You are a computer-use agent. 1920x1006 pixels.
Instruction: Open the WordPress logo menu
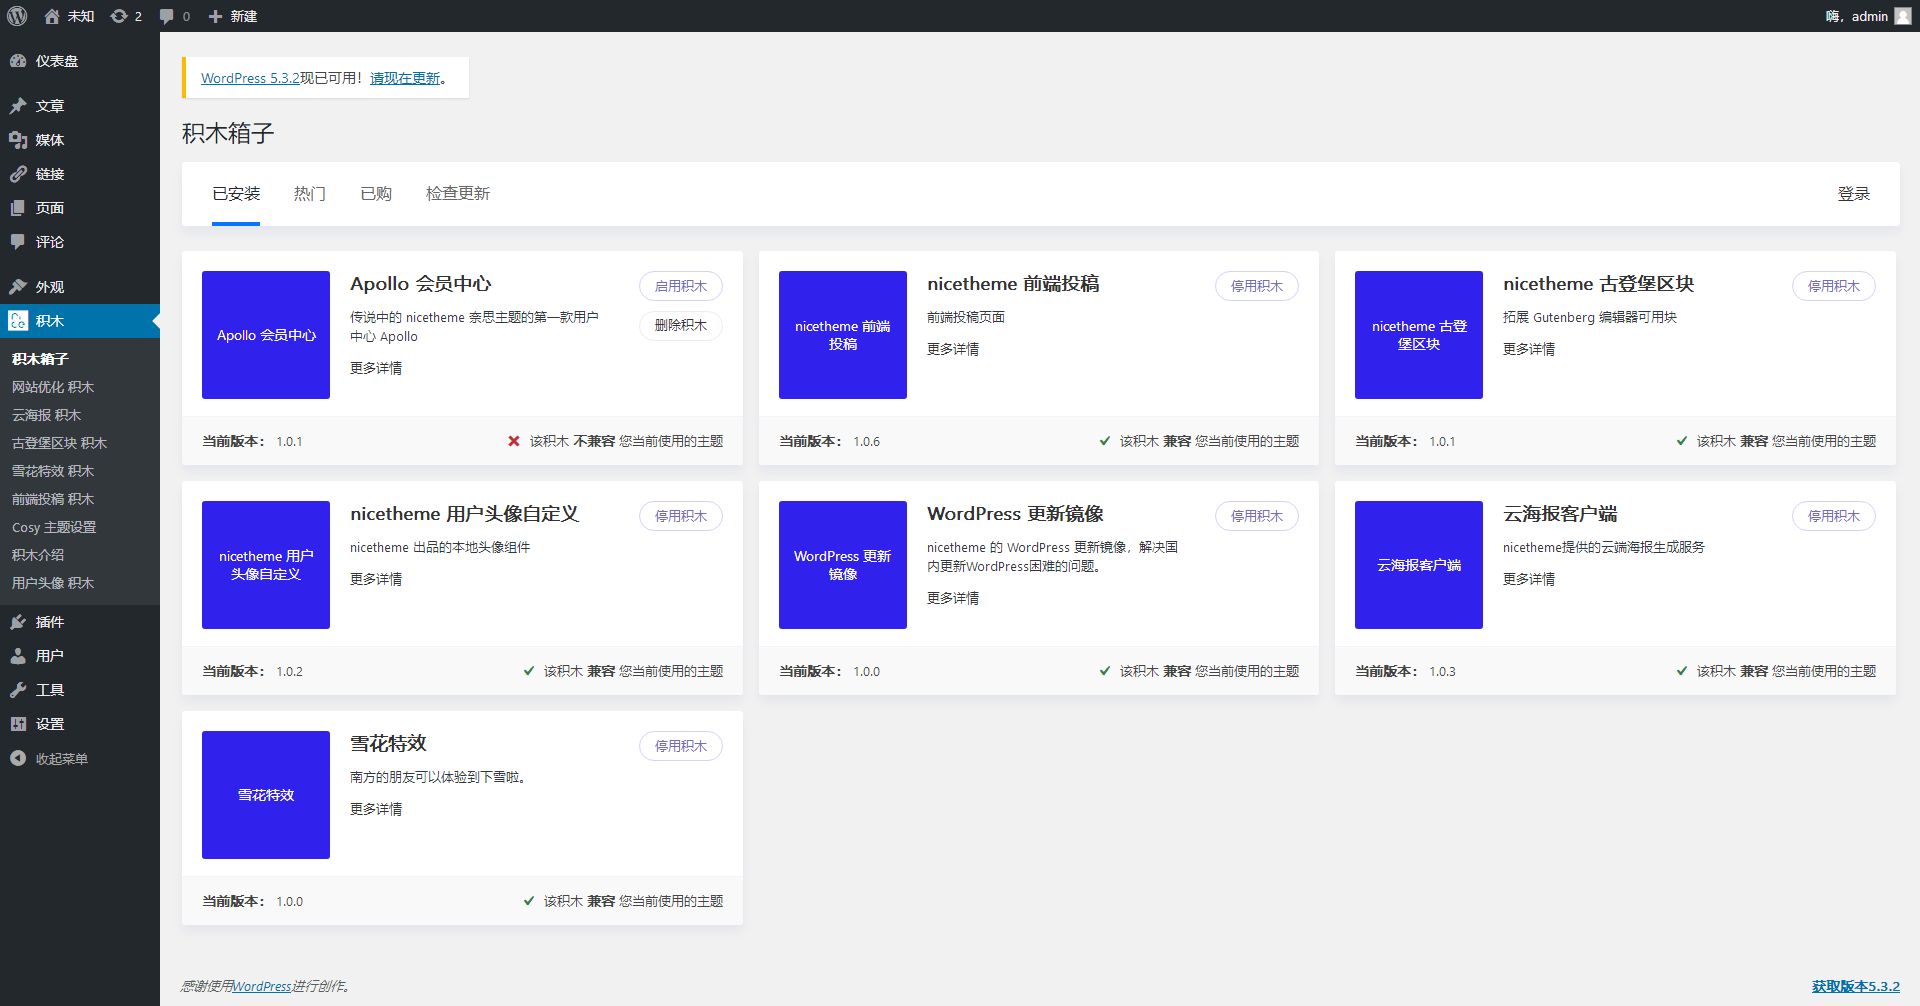pyautogui.click(x=17, y=16)
